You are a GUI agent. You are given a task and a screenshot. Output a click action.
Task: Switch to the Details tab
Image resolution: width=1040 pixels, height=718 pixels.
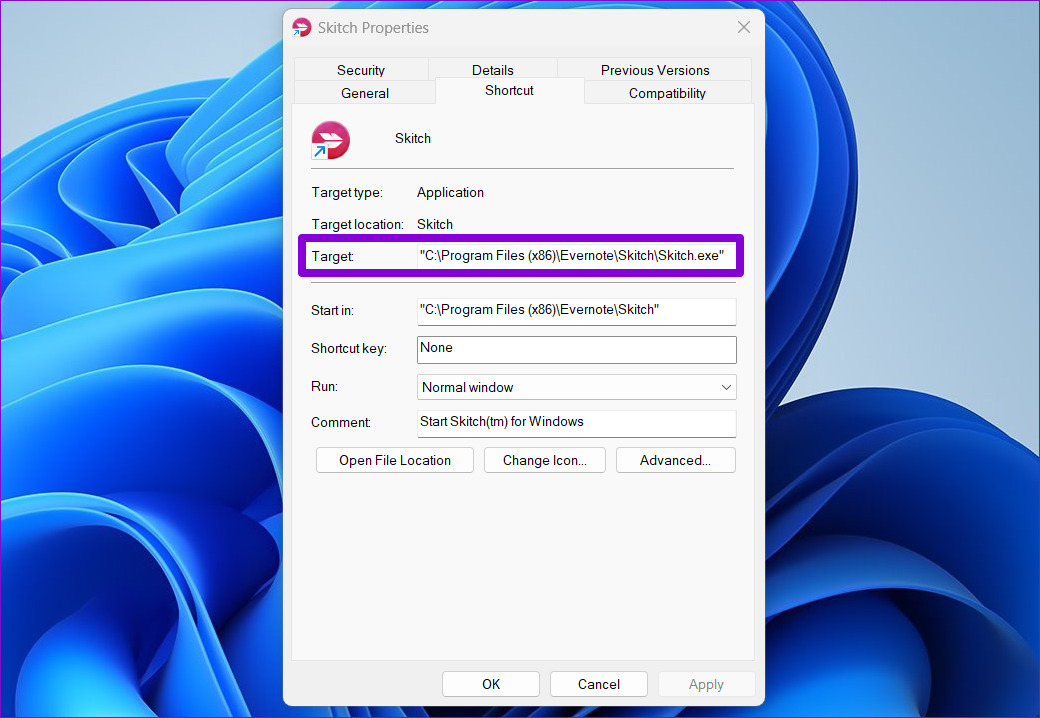(492, 70)
